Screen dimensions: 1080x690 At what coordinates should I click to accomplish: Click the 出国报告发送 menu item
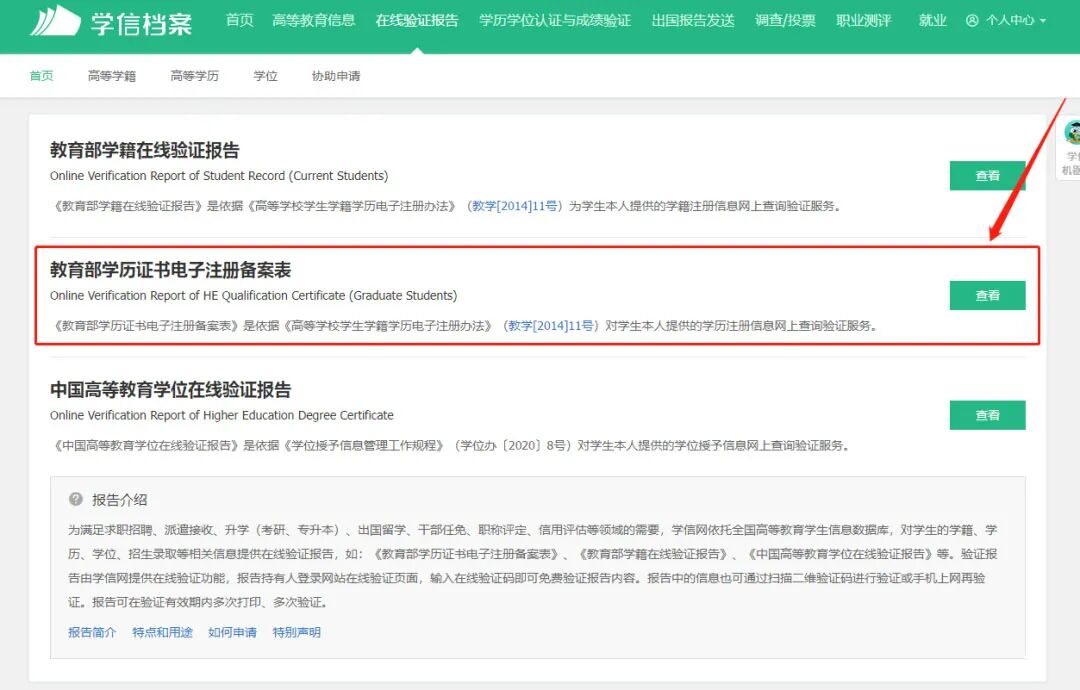click(x=691, y=19)
